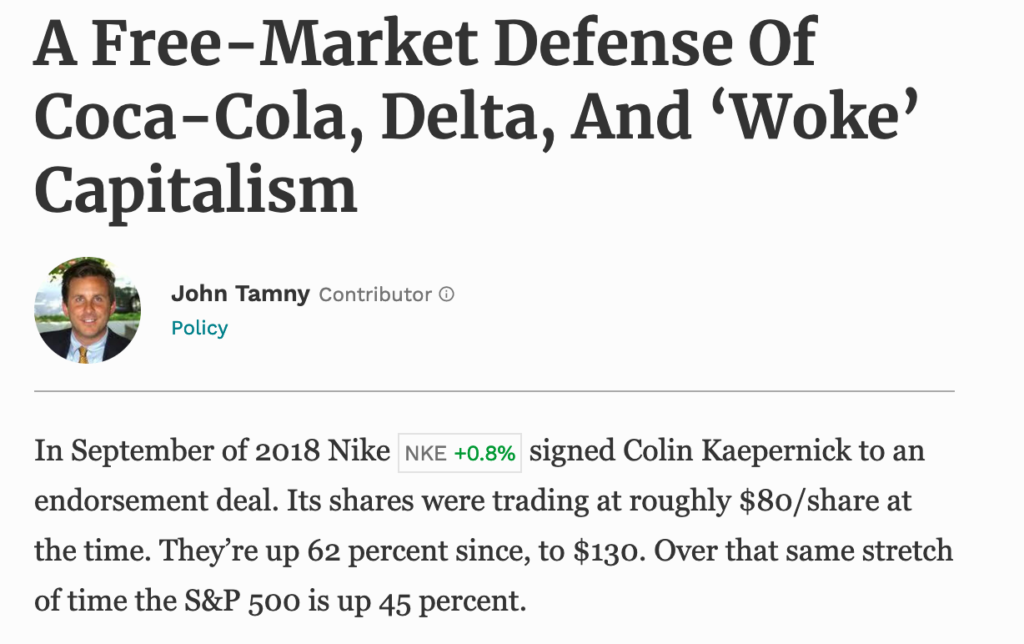Select the NKE stock ticker badge
This screenshot has height=644, width=1024.
(460, 453)
